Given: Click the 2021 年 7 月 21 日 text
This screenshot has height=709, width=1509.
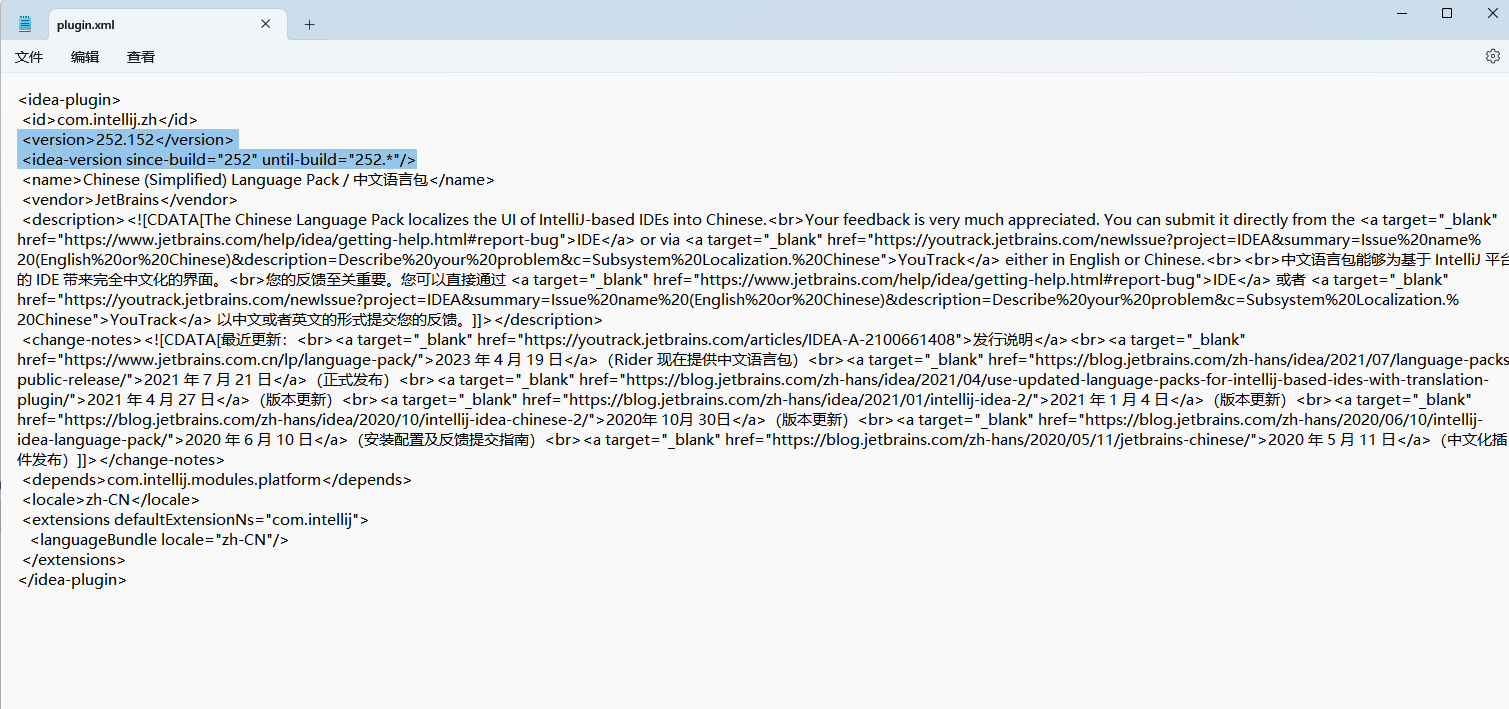Looking at the screenshot, I should (209, 380).
